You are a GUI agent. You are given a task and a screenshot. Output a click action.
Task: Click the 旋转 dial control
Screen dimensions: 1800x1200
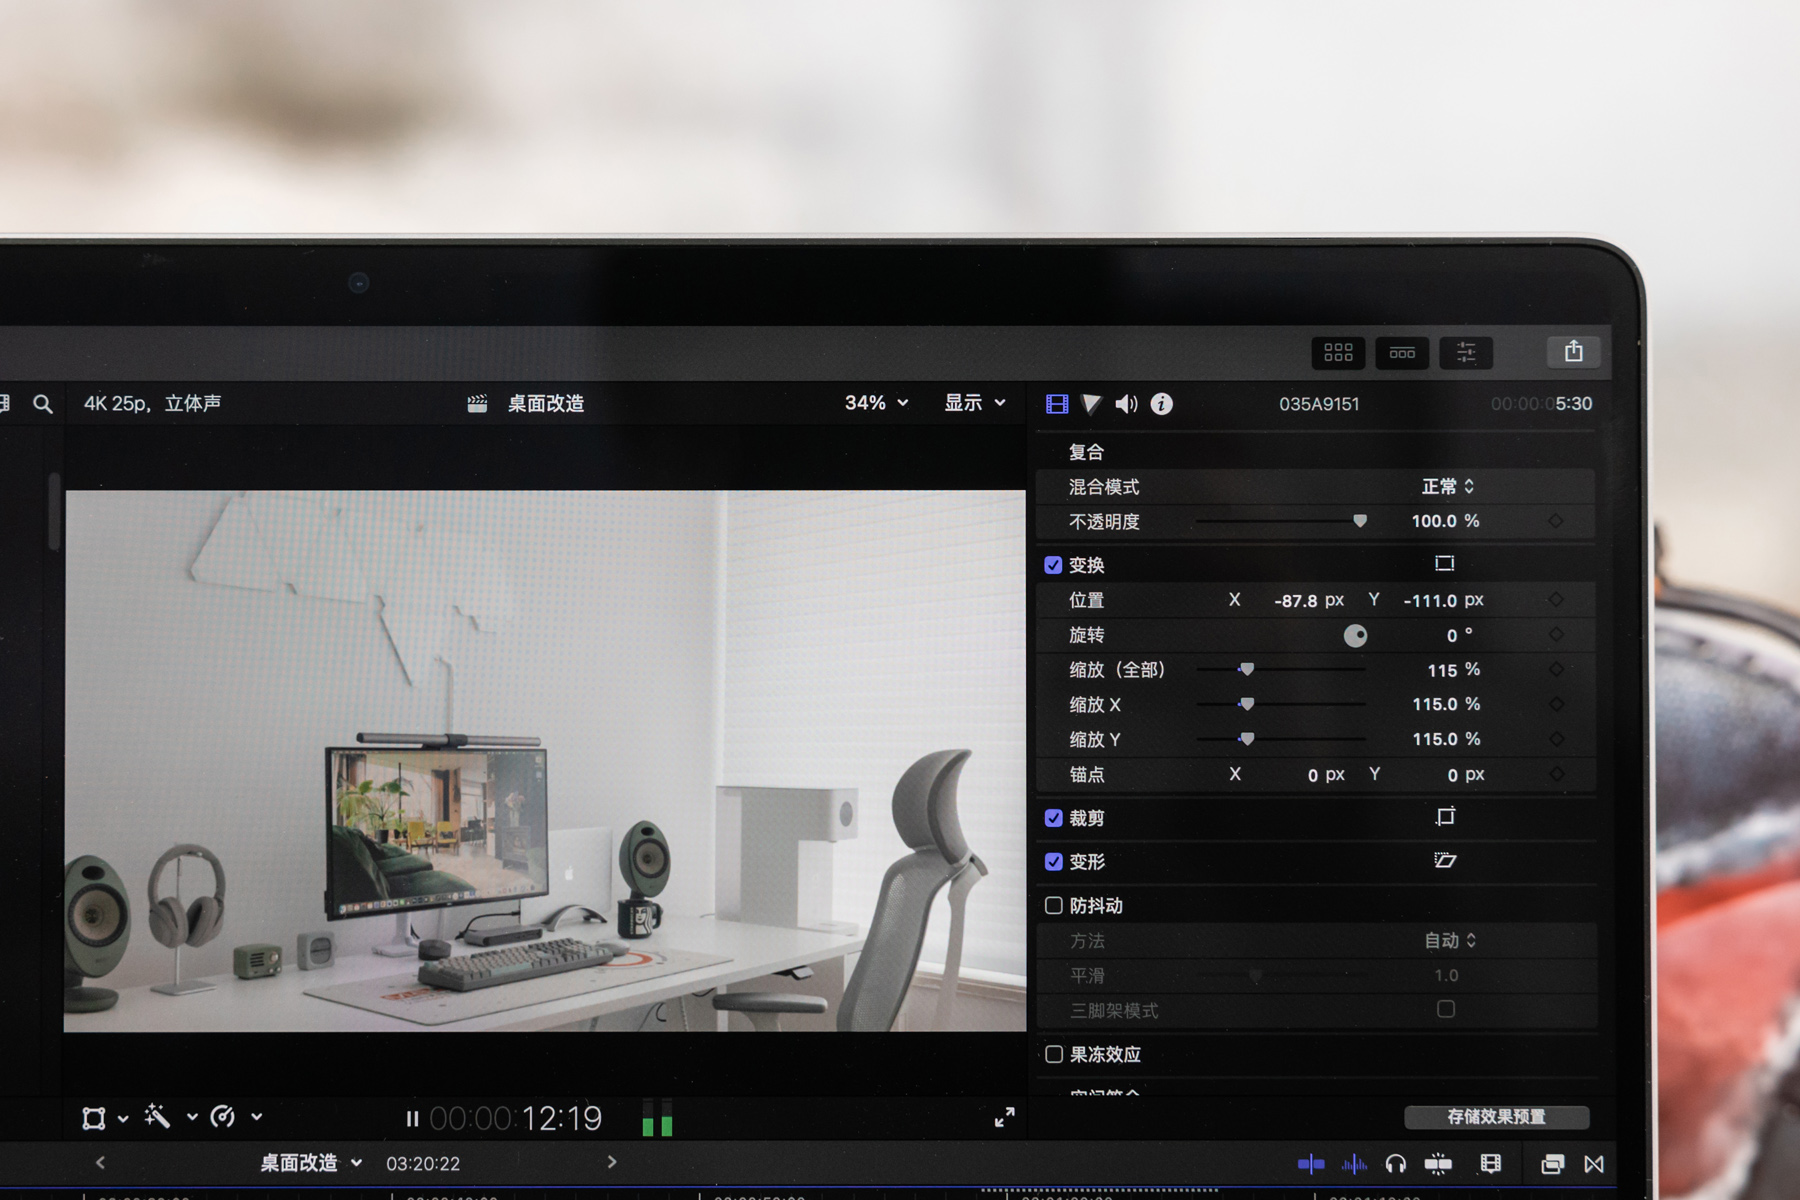point(1355,636)
